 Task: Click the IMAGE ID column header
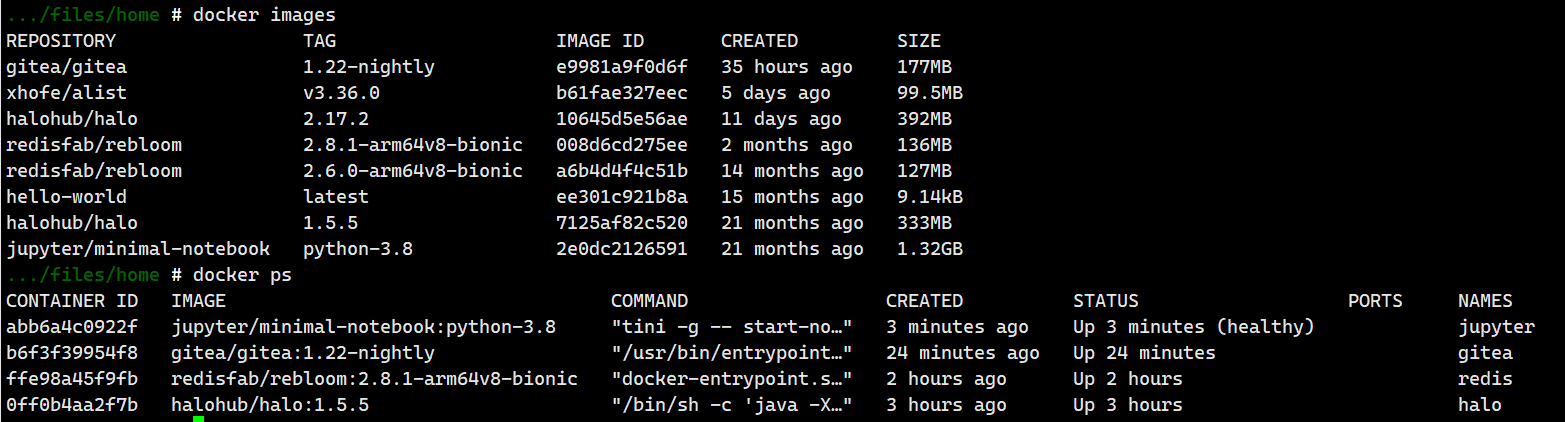(600, 41)
